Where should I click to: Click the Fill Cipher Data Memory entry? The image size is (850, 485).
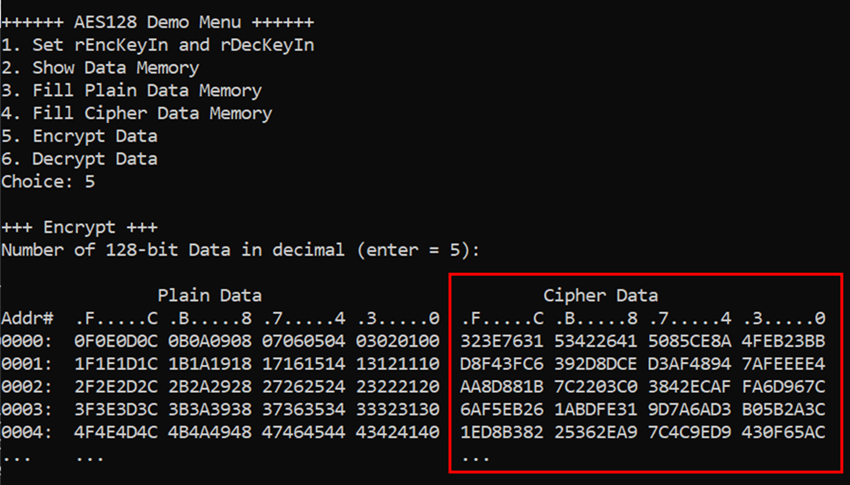137,113
